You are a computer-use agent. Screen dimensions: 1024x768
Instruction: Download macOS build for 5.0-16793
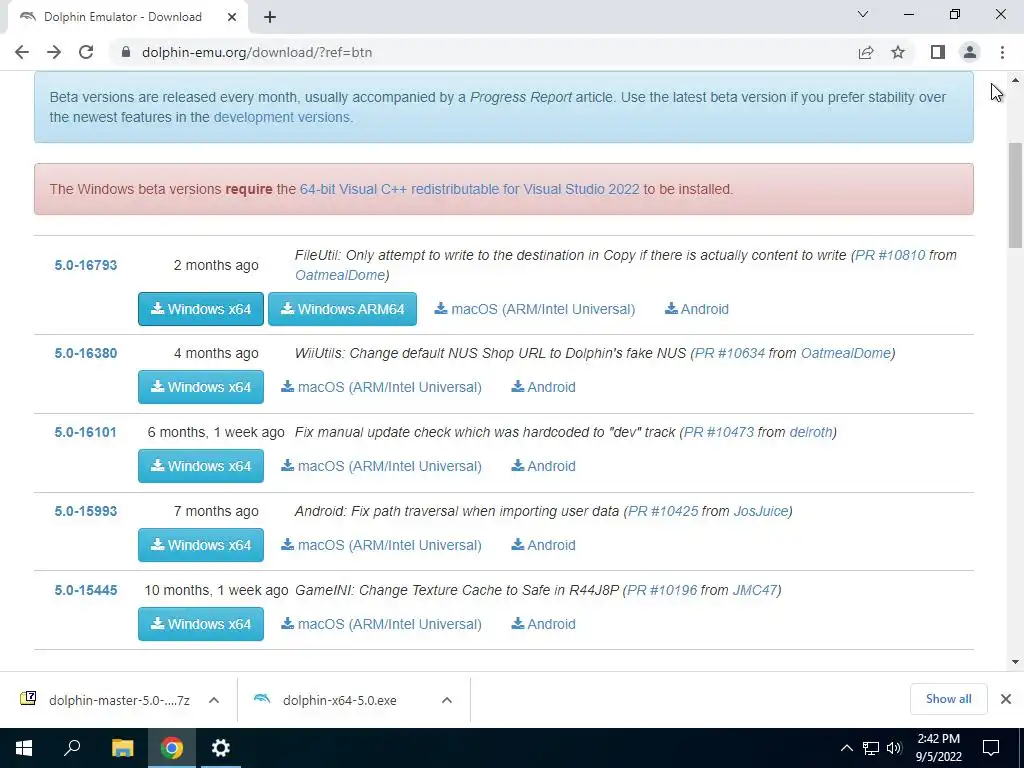pos(535,309)
